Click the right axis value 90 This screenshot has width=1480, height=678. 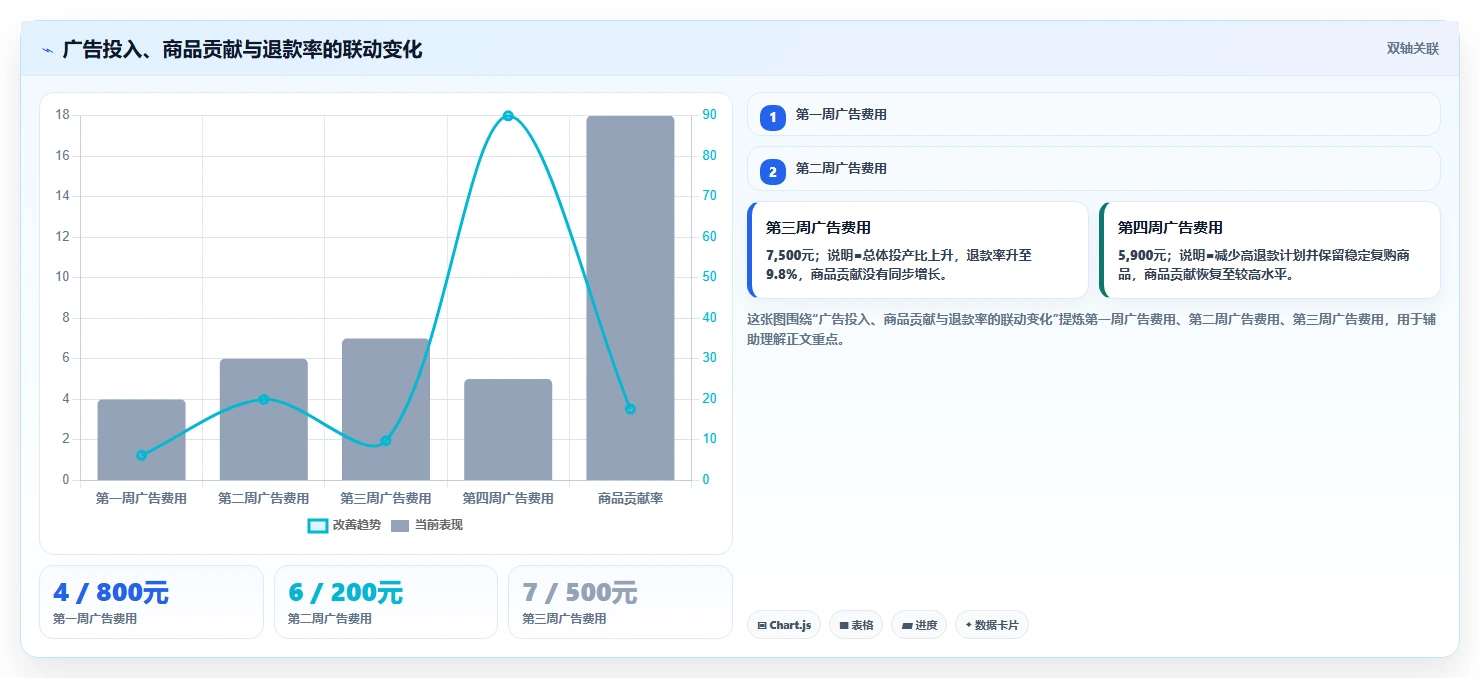(708, 115)
